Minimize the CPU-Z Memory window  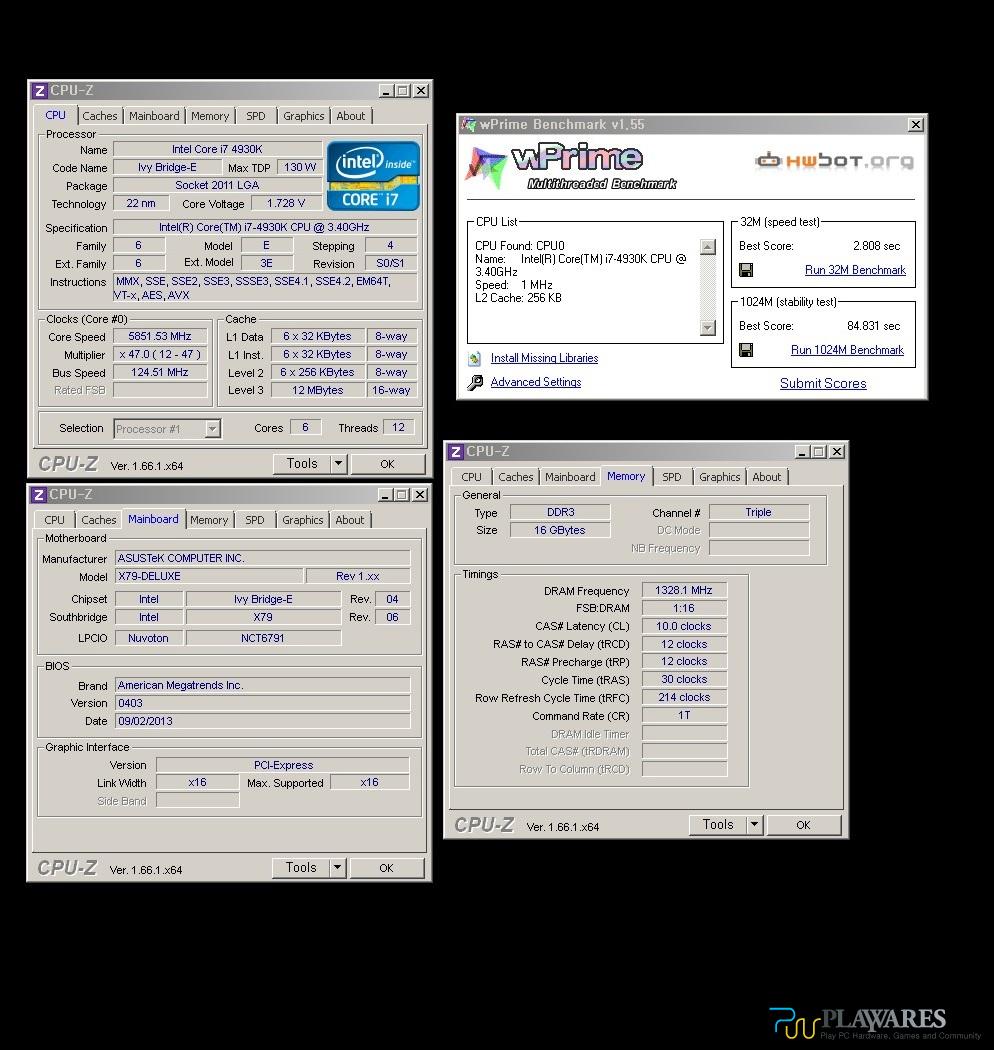801,452
